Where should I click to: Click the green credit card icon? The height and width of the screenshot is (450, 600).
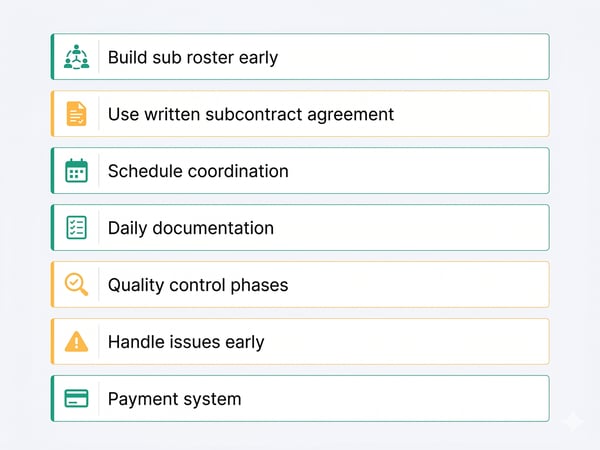click(76, 399)
